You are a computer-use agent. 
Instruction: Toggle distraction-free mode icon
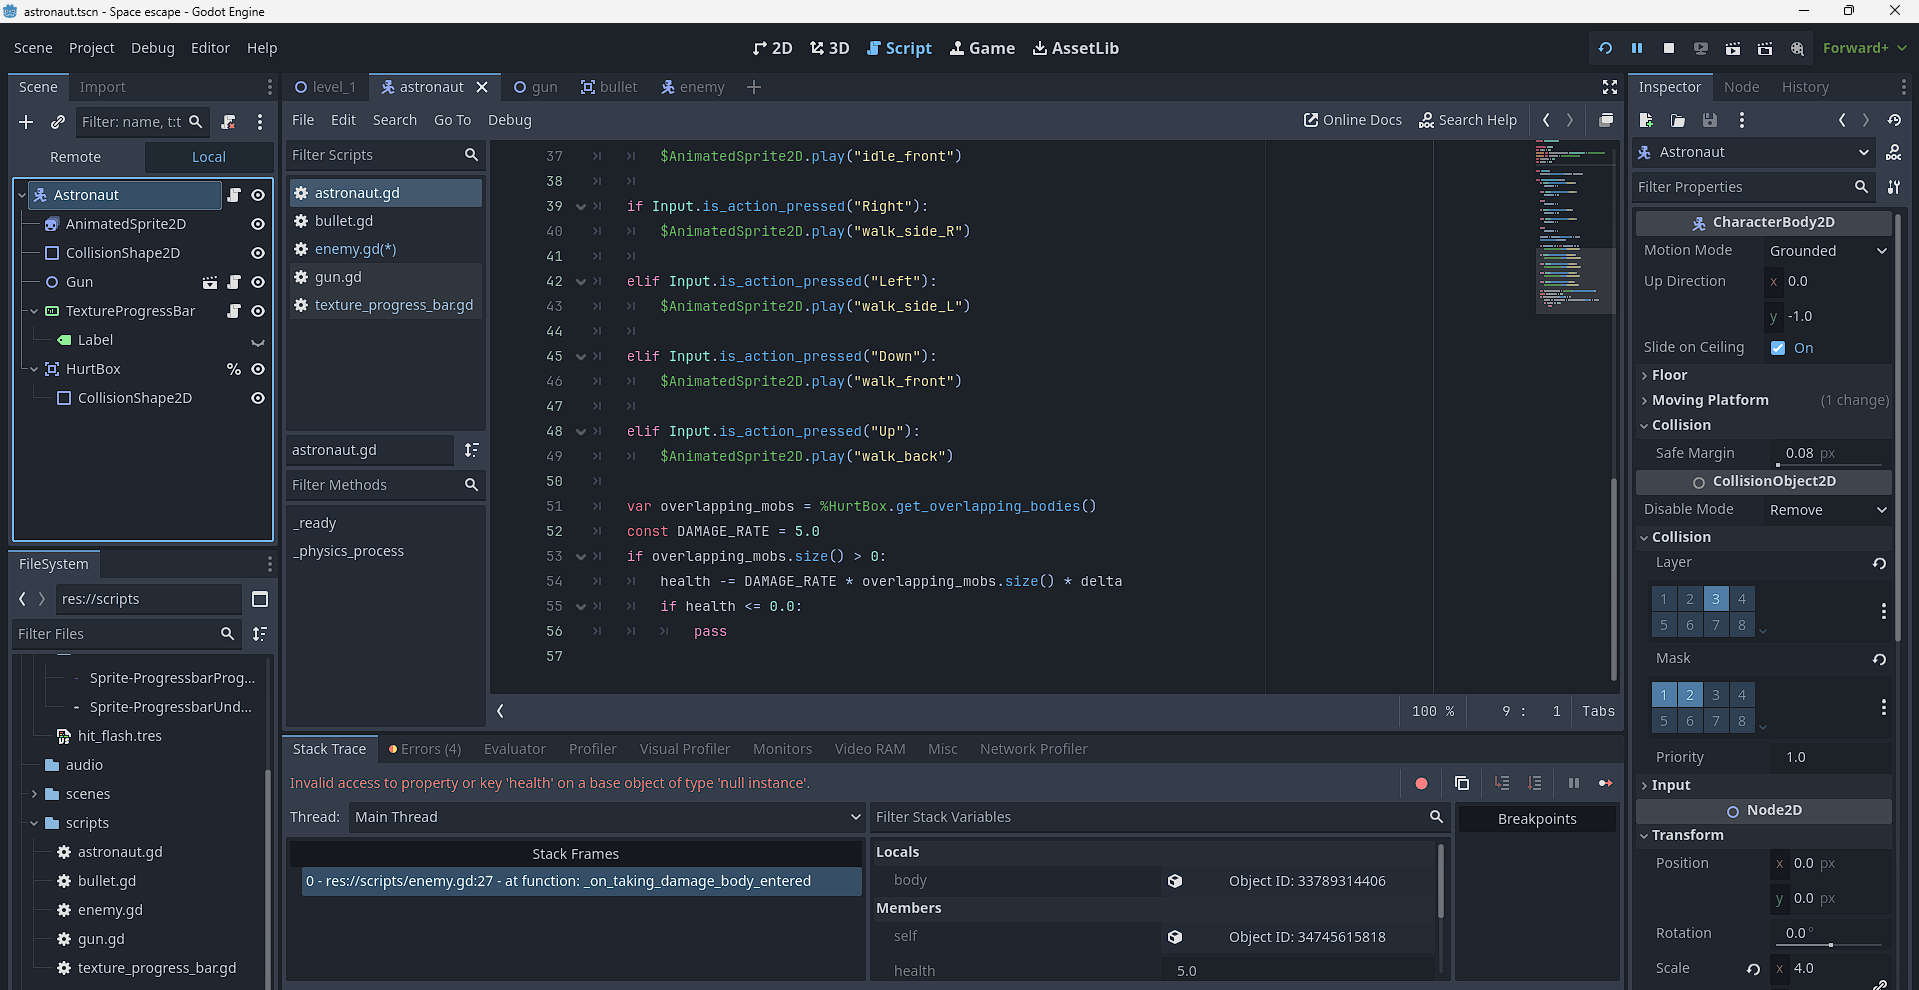coord(1610,87)
